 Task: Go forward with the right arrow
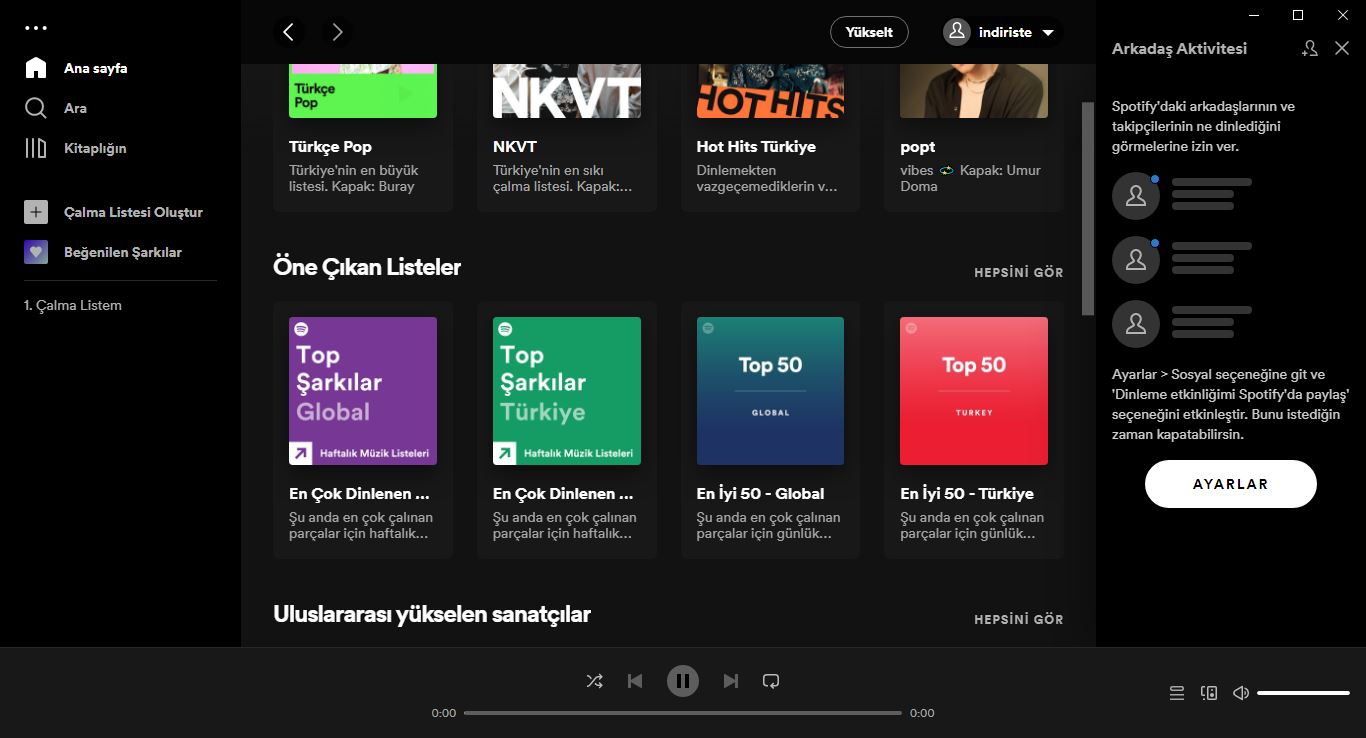(x=337, y=32)
